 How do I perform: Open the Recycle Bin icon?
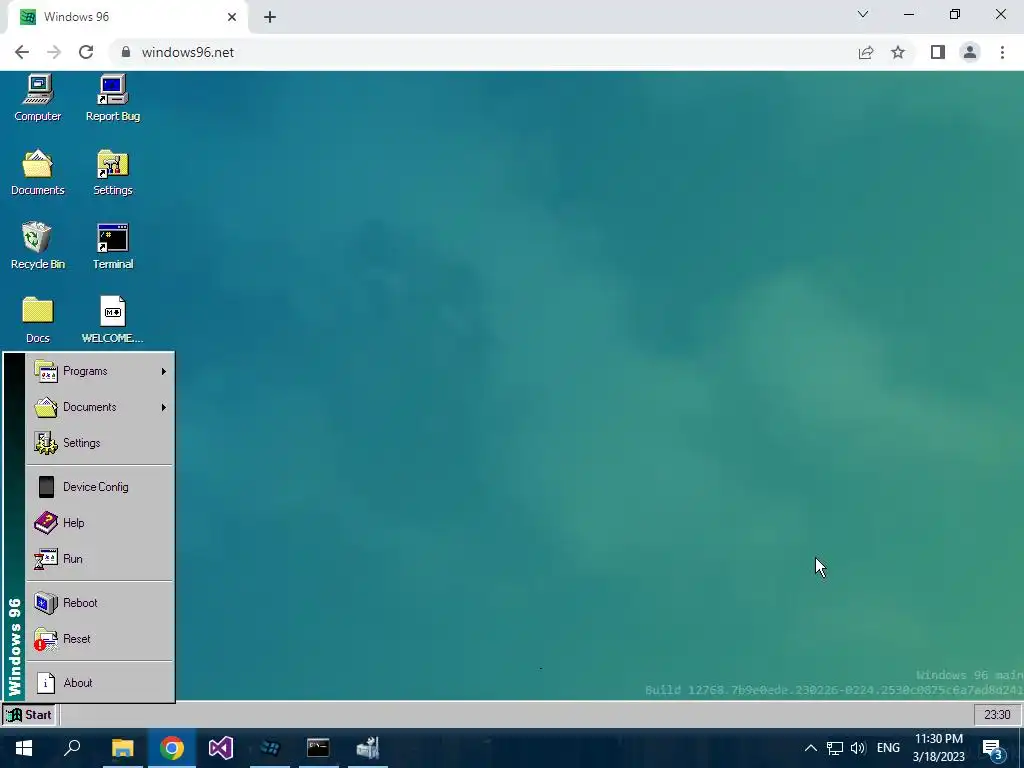pyautogui.click(x=37, y=246)
